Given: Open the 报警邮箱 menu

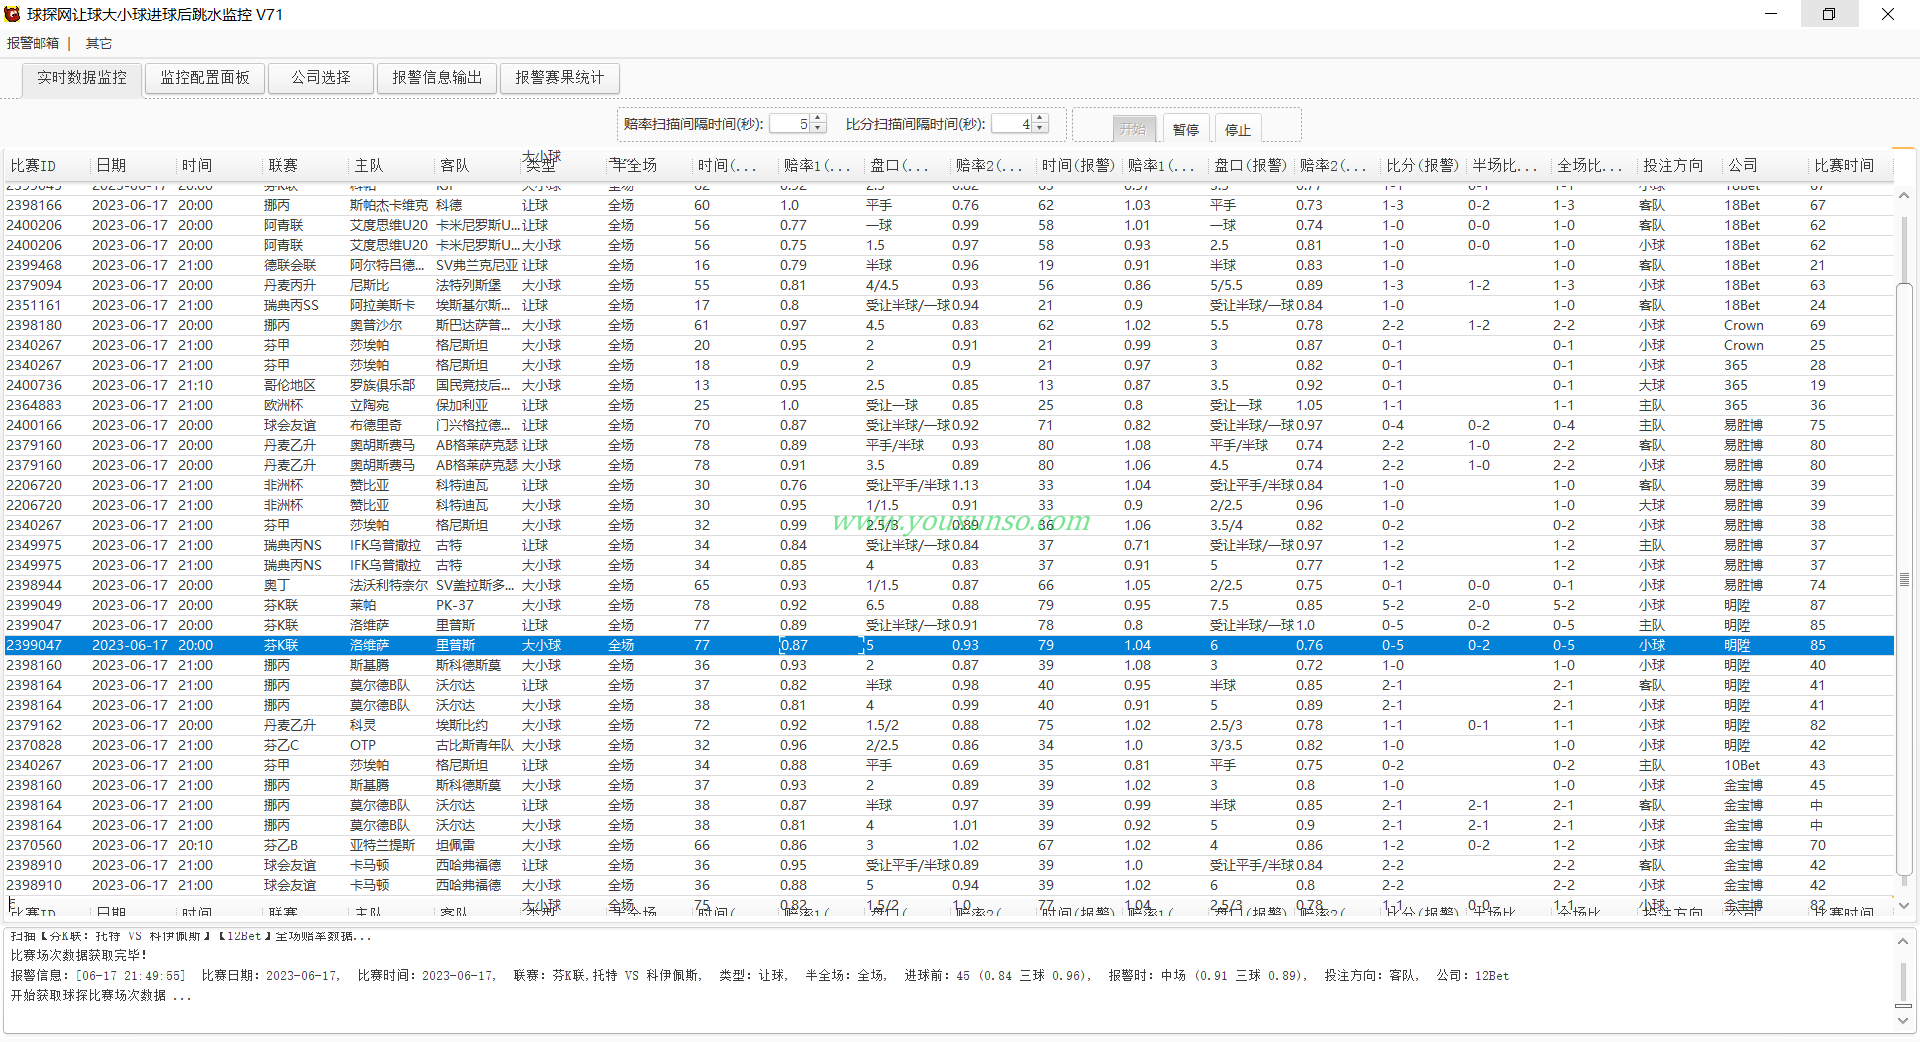Looking at the screenshot, I should tap(33, 43).
